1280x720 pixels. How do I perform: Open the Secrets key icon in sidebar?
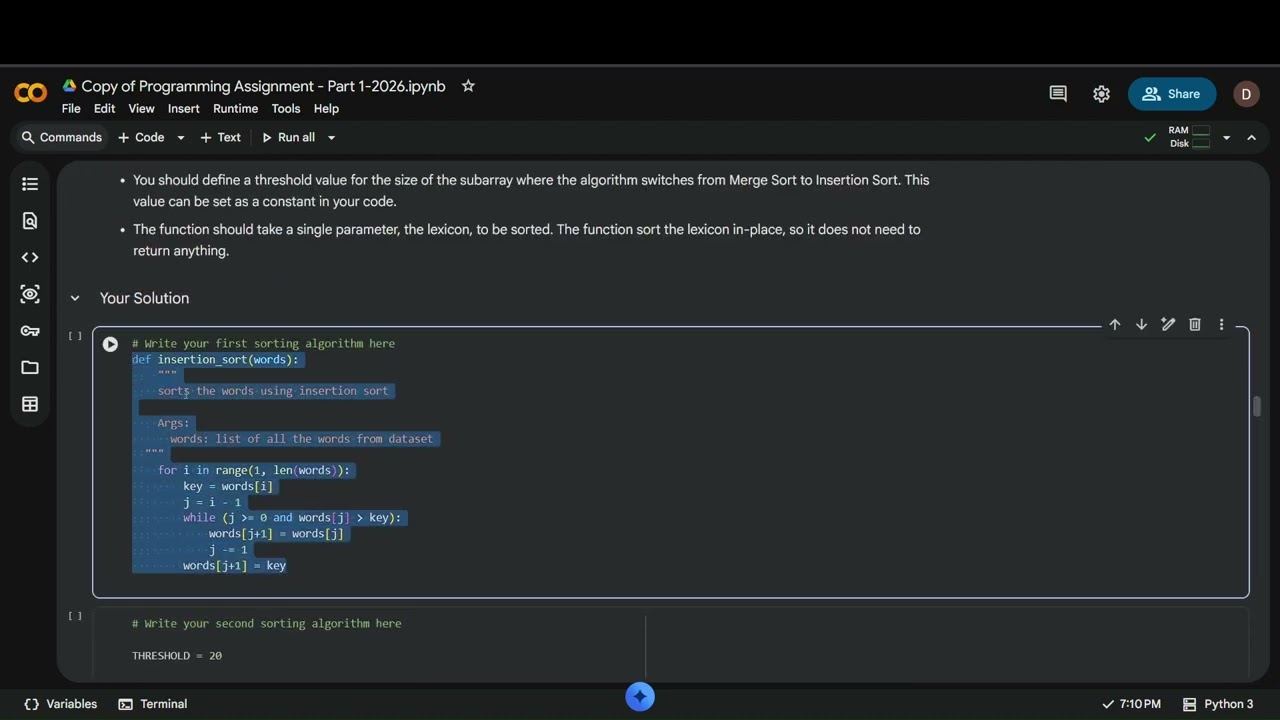(30, 331)
